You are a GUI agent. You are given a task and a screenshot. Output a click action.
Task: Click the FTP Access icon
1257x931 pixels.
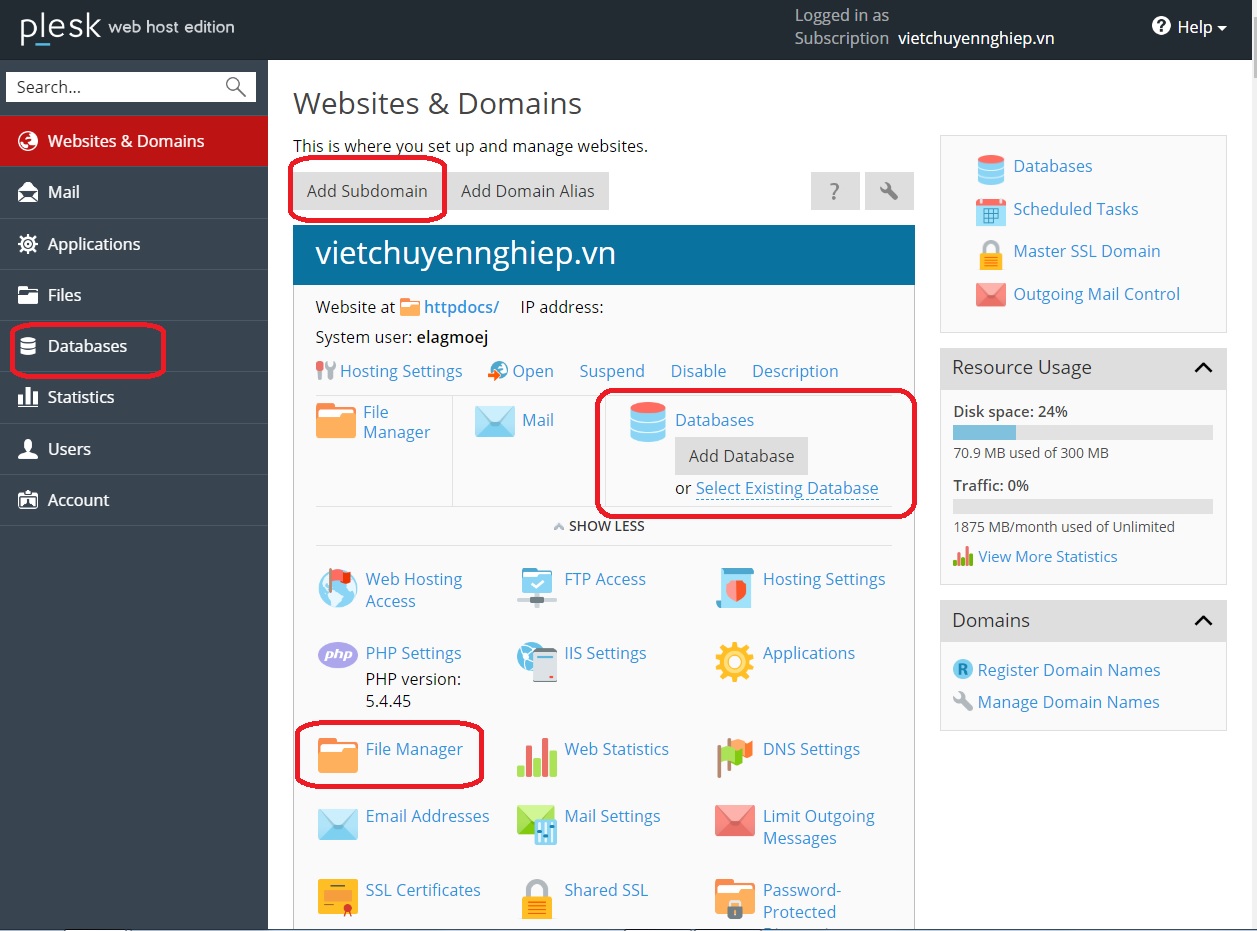[x=537, y=585]
